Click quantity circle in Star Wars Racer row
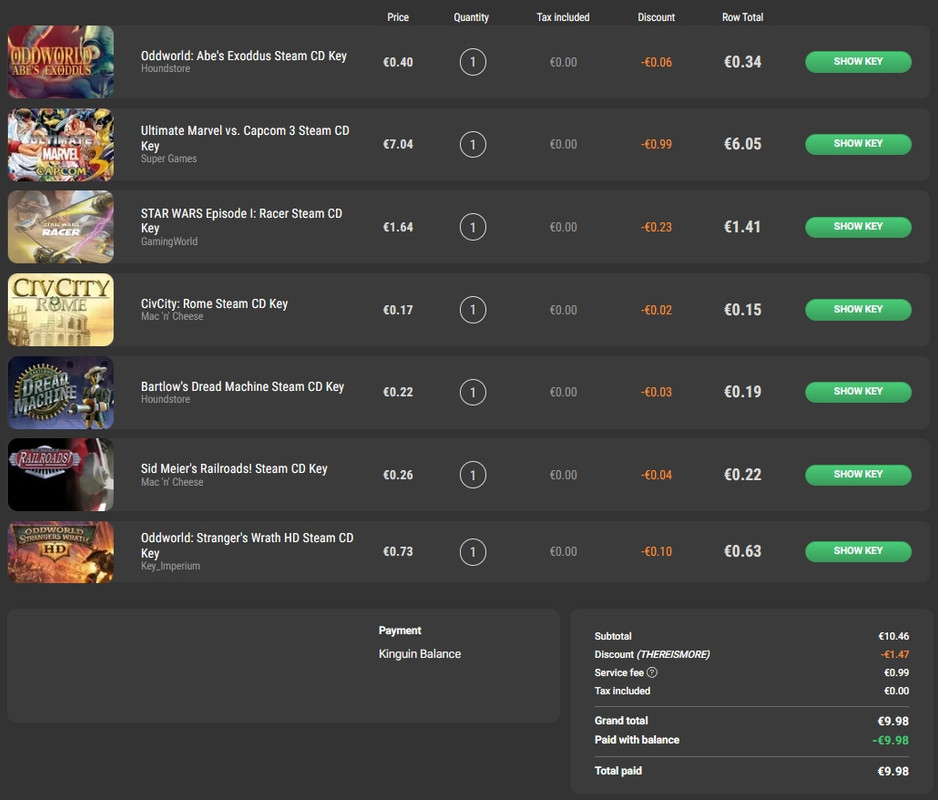This screenshot has width=938, height=800. 473,227
